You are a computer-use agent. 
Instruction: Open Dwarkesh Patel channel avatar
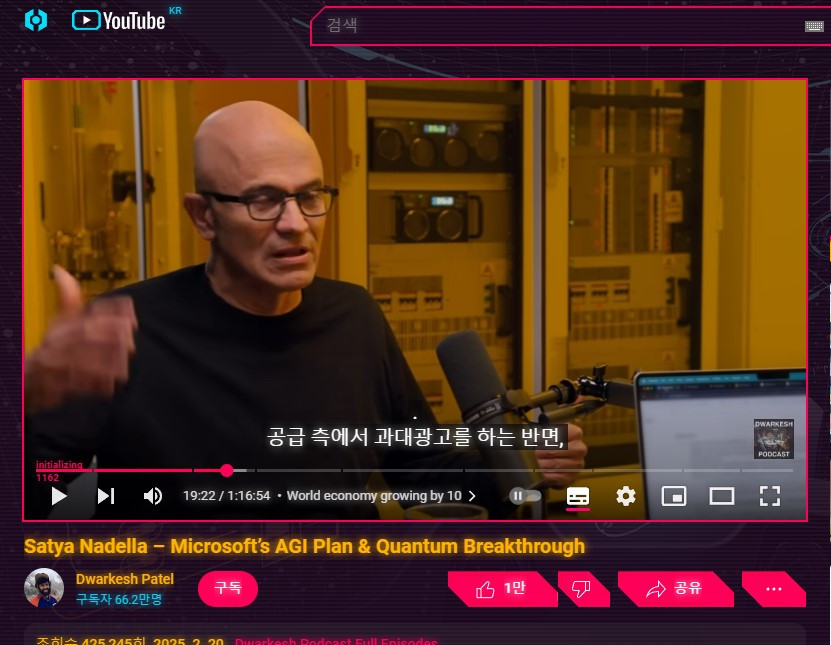44,588
